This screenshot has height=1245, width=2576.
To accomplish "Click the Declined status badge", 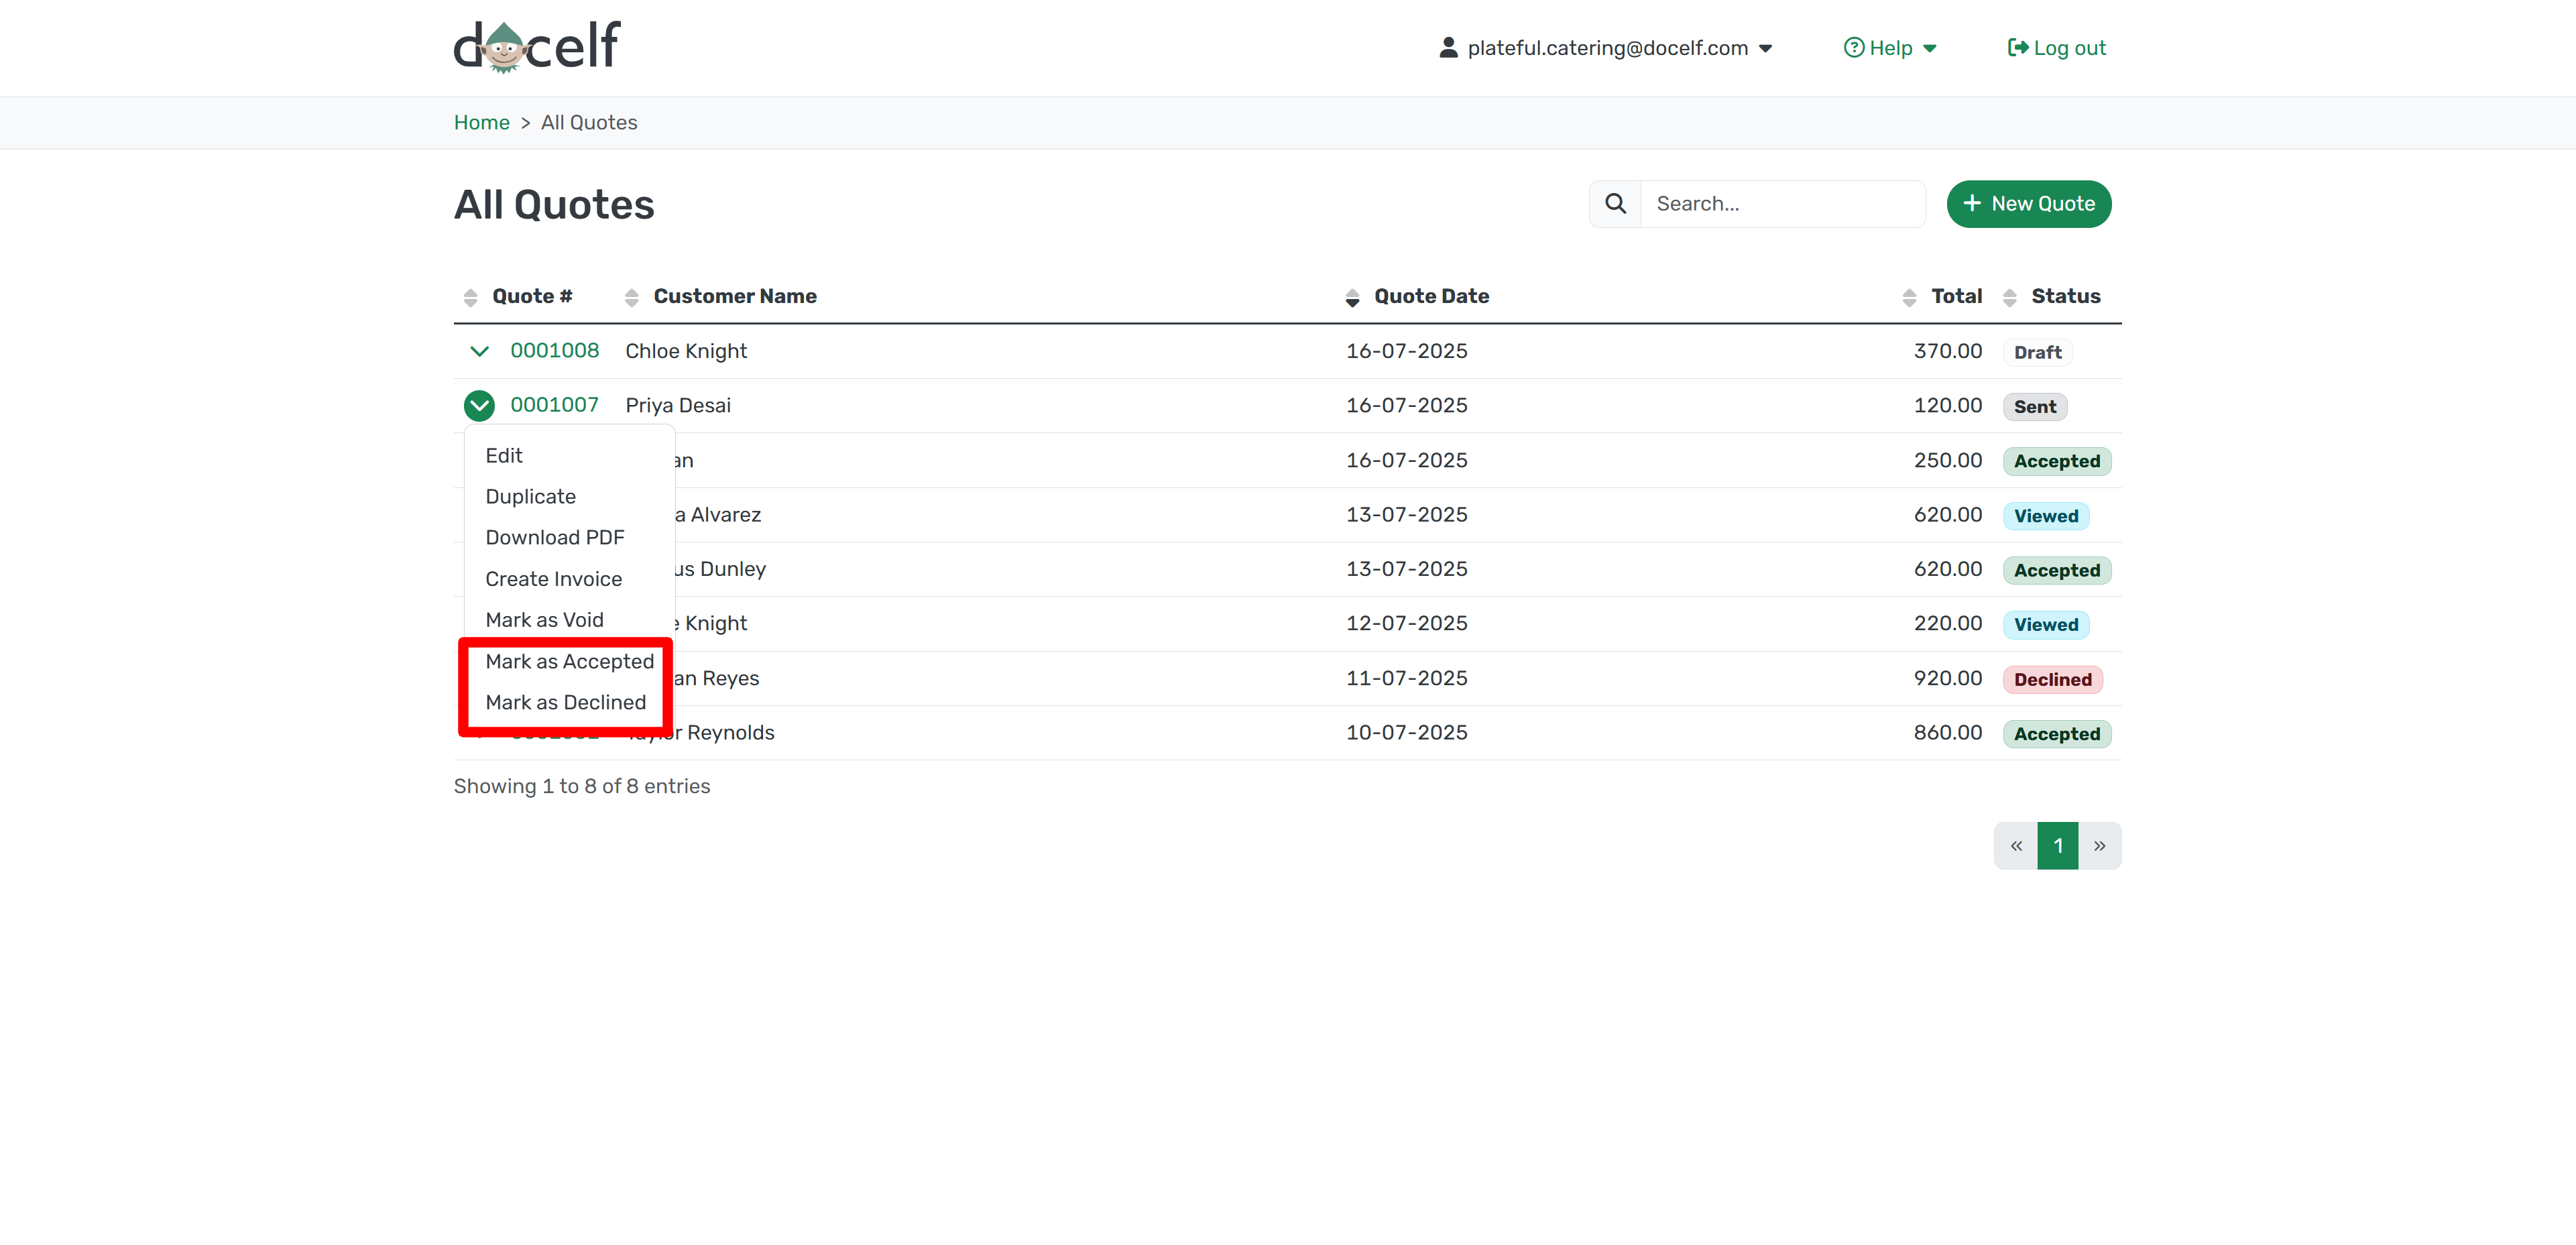I will click(x=2053, y=680).
